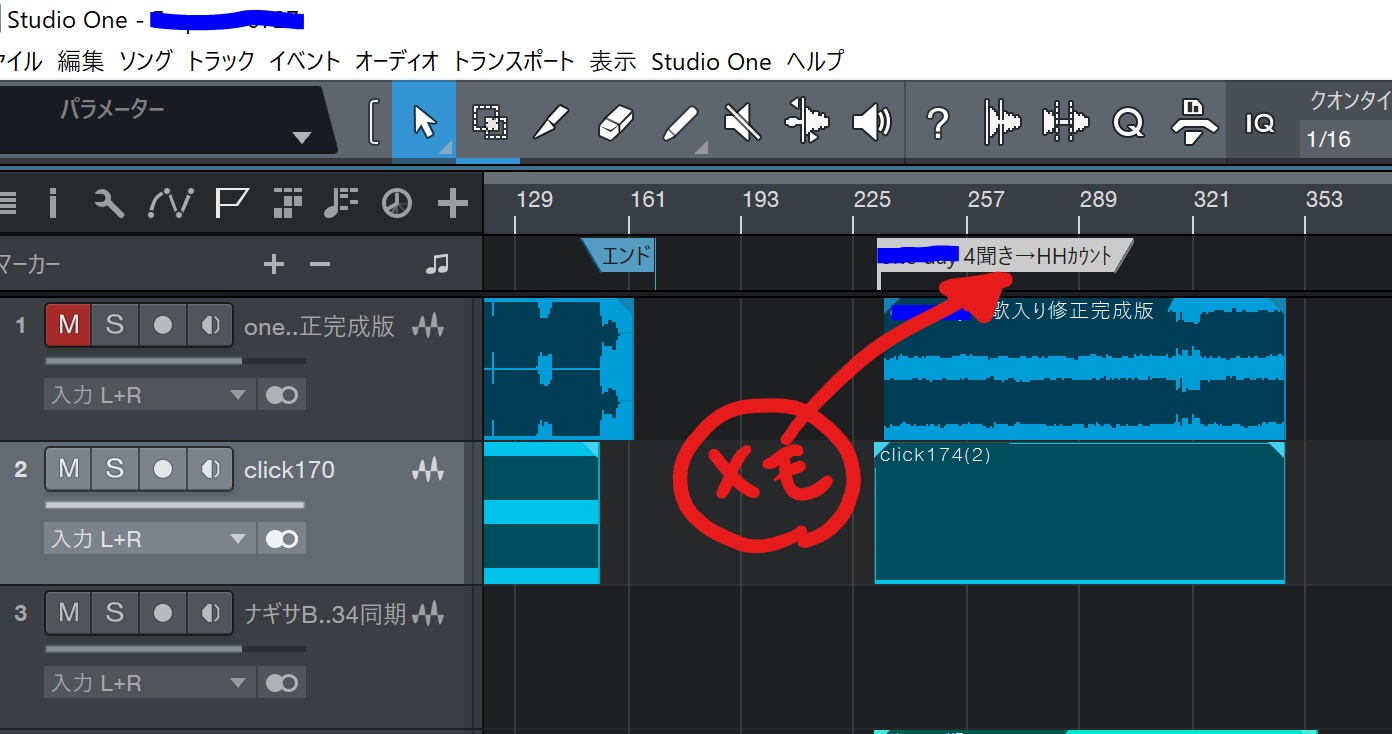1392x734 pixels.
Task: Unmute track 1 one..正完成版
Action: click(x=68, y=325)
